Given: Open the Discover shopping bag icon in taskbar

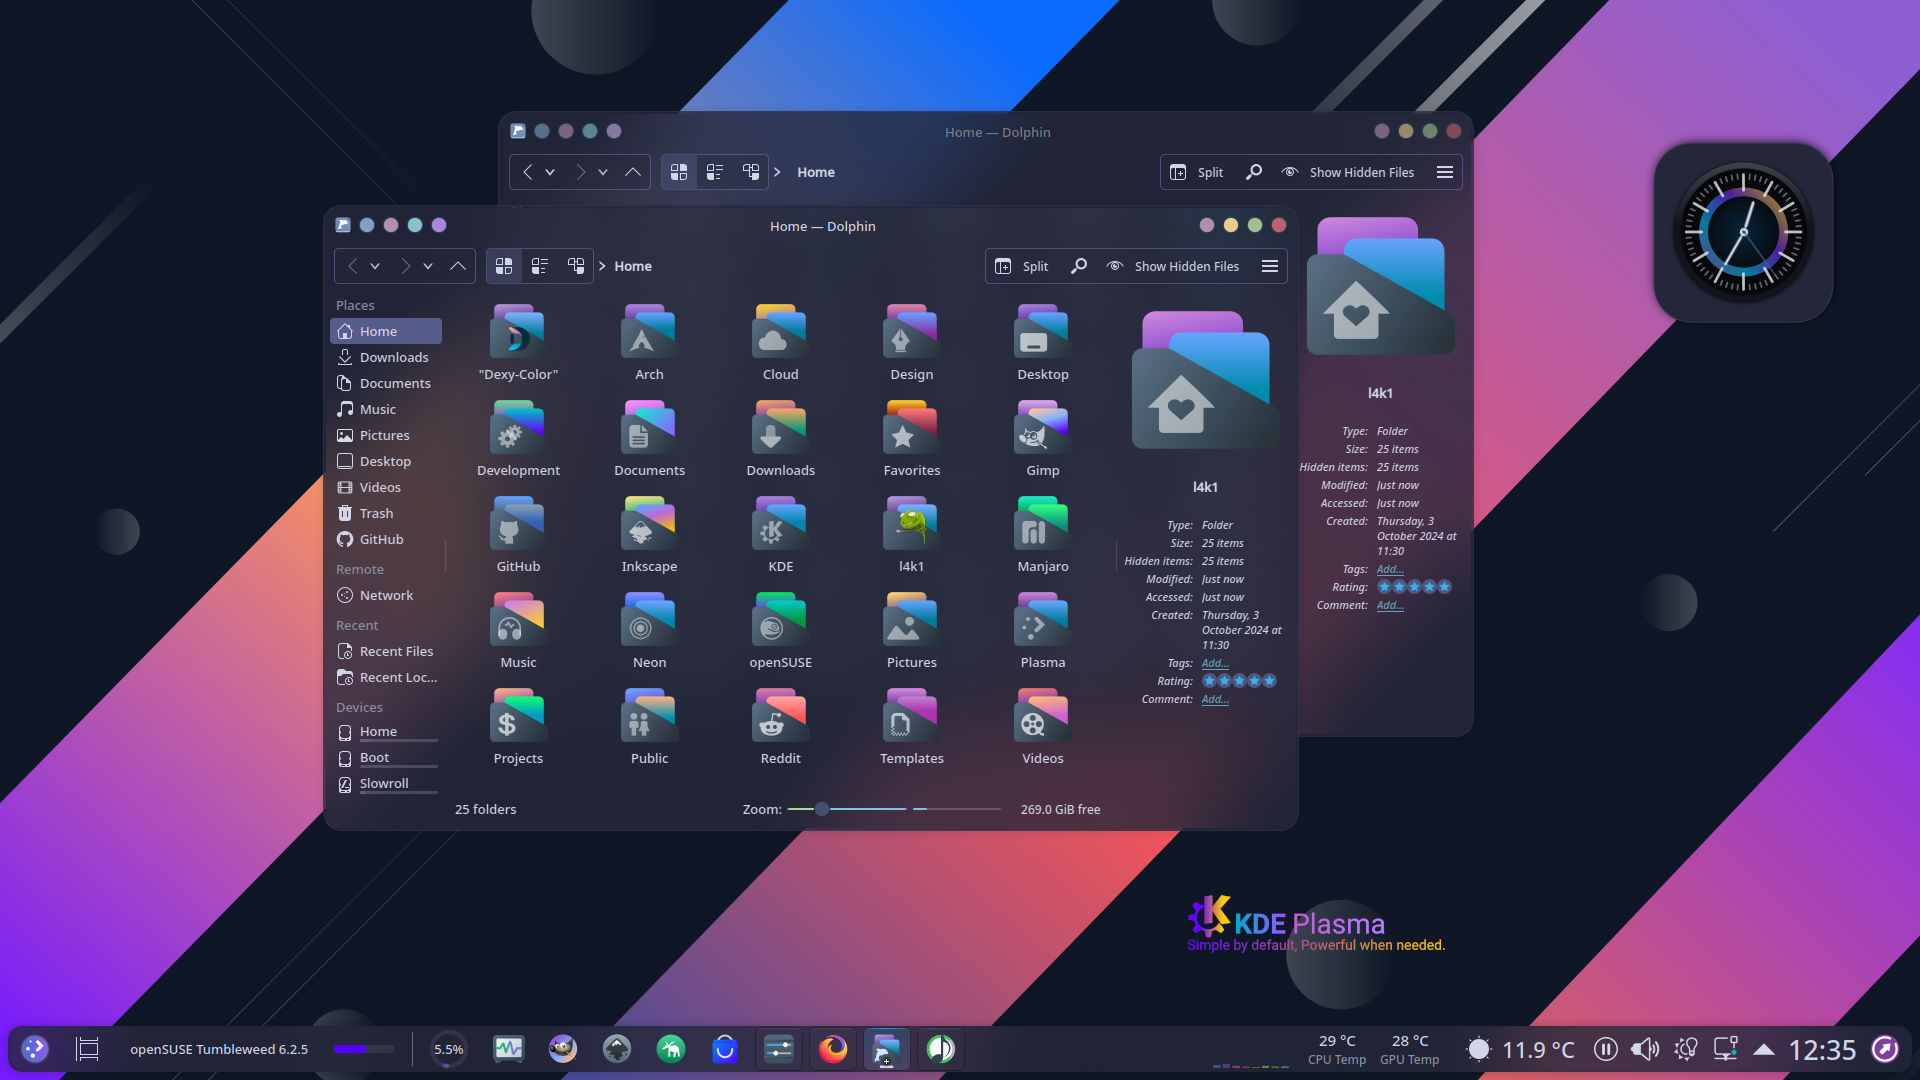Looking at the screenshot, I should (x=725, y=1049).
